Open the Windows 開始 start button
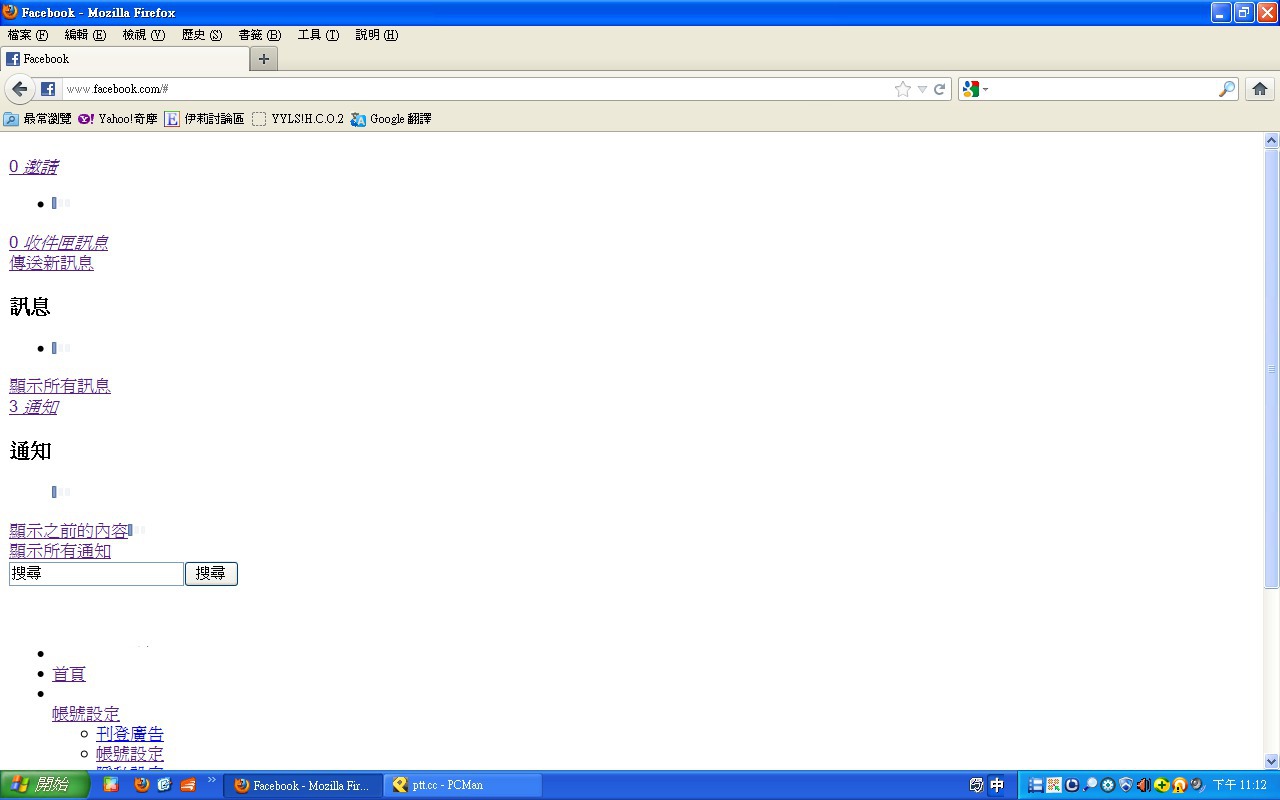 (x=45, y=785)
